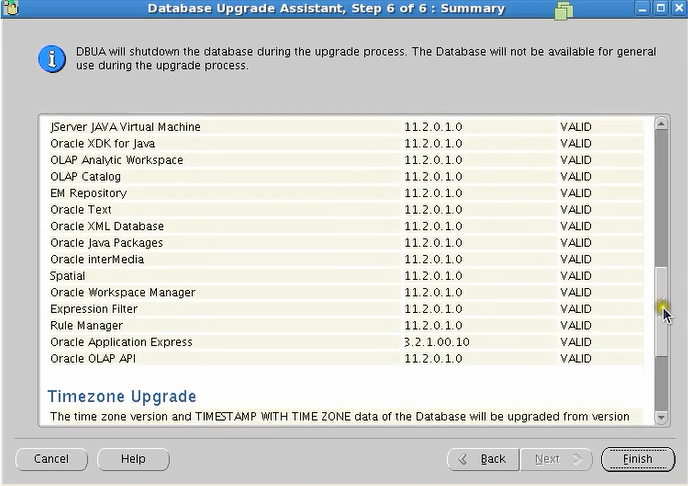Viewport: 688px width, 486px height.
Task: Select Oracle Application Express component
Action: 346,342
